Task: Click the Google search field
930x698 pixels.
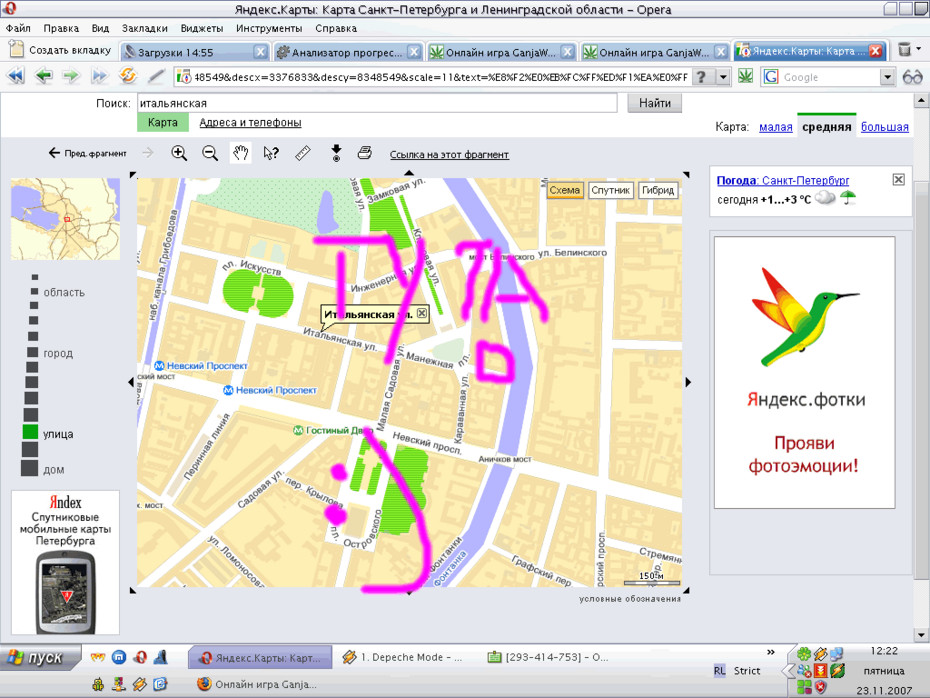Action: click(829, 77)
